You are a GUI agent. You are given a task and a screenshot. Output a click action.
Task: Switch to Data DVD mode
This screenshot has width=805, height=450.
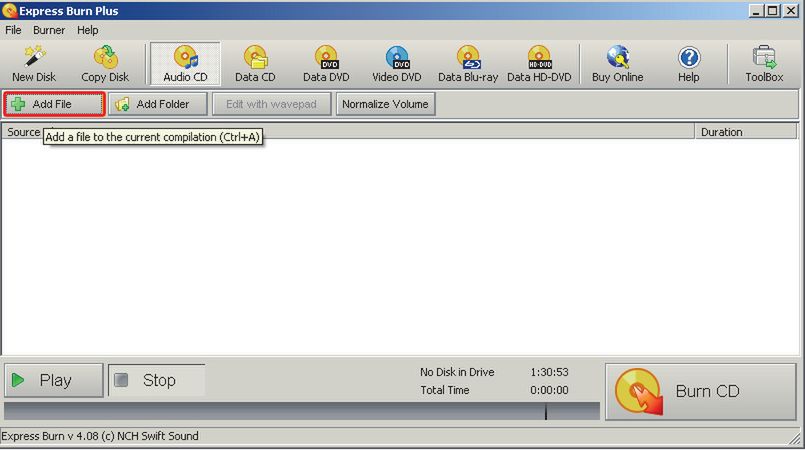click(326, 64)
